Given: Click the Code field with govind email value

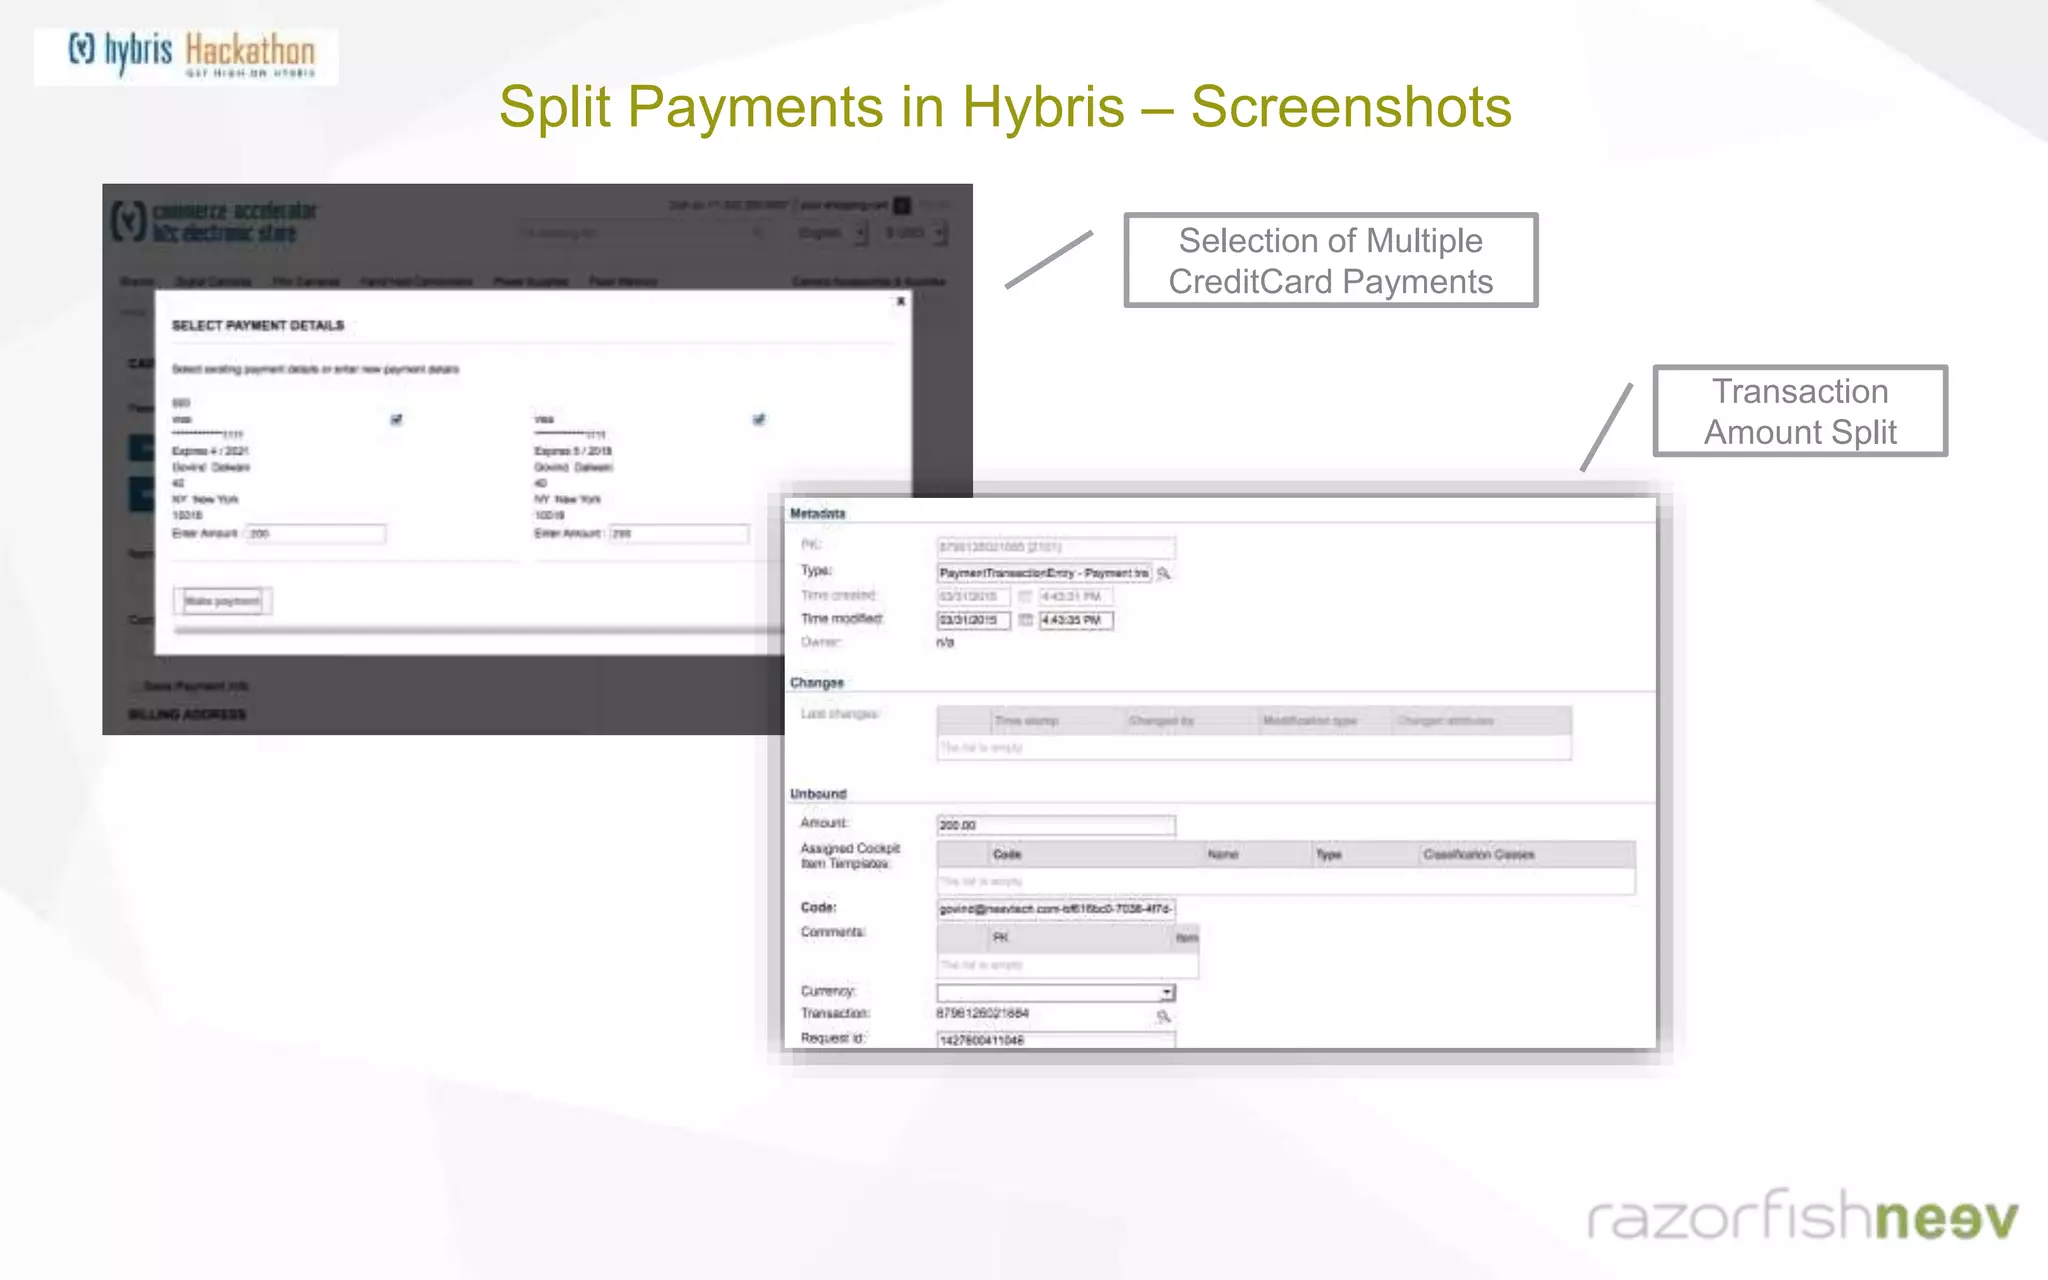Looking at the screenshot, I should pyautogui.click(x=1055, y=909).
